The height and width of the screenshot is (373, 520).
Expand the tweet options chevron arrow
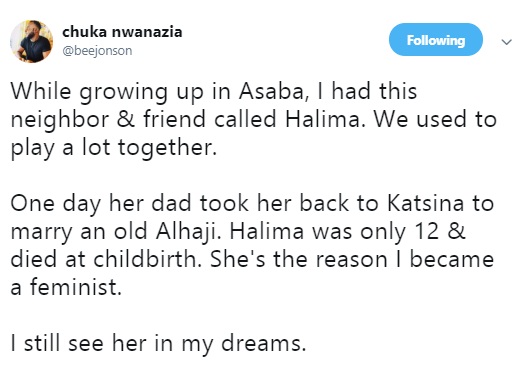[507, 42]
